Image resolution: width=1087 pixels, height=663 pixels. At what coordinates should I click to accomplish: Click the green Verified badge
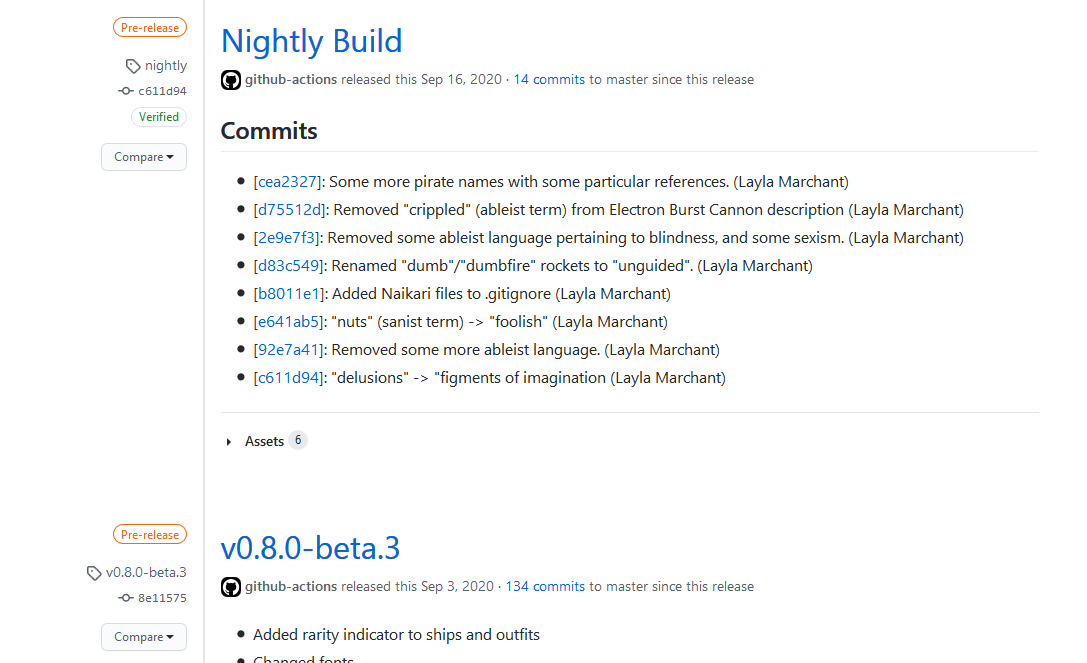pyautogui.click(x=159, y=117)
